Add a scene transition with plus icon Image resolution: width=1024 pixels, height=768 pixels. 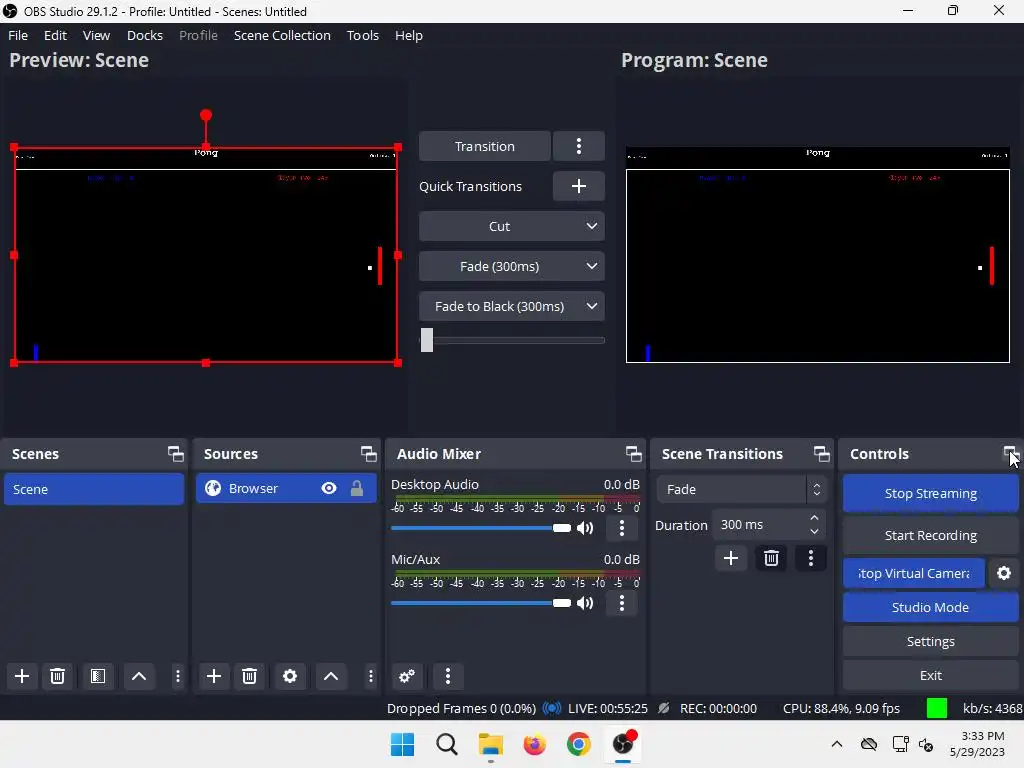pyautogui.click(x=731, y=558)
